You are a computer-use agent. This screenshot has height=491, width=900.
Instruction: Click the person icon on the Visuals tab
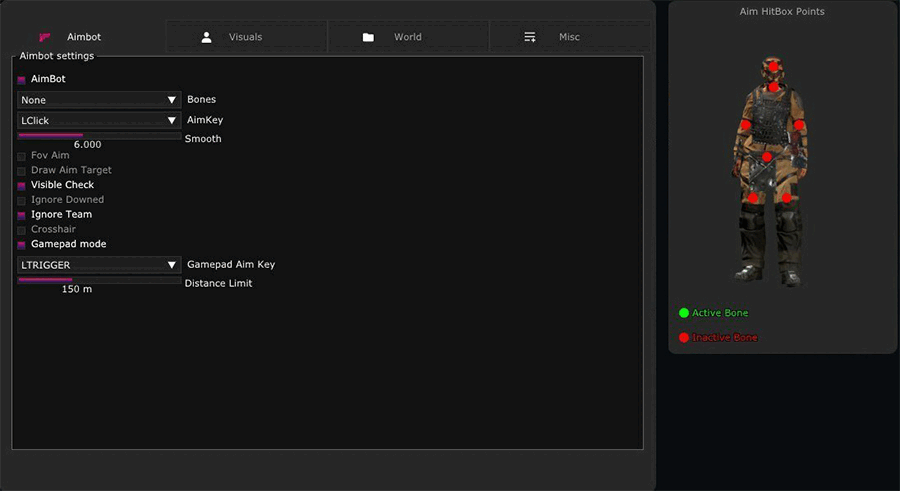206,37
